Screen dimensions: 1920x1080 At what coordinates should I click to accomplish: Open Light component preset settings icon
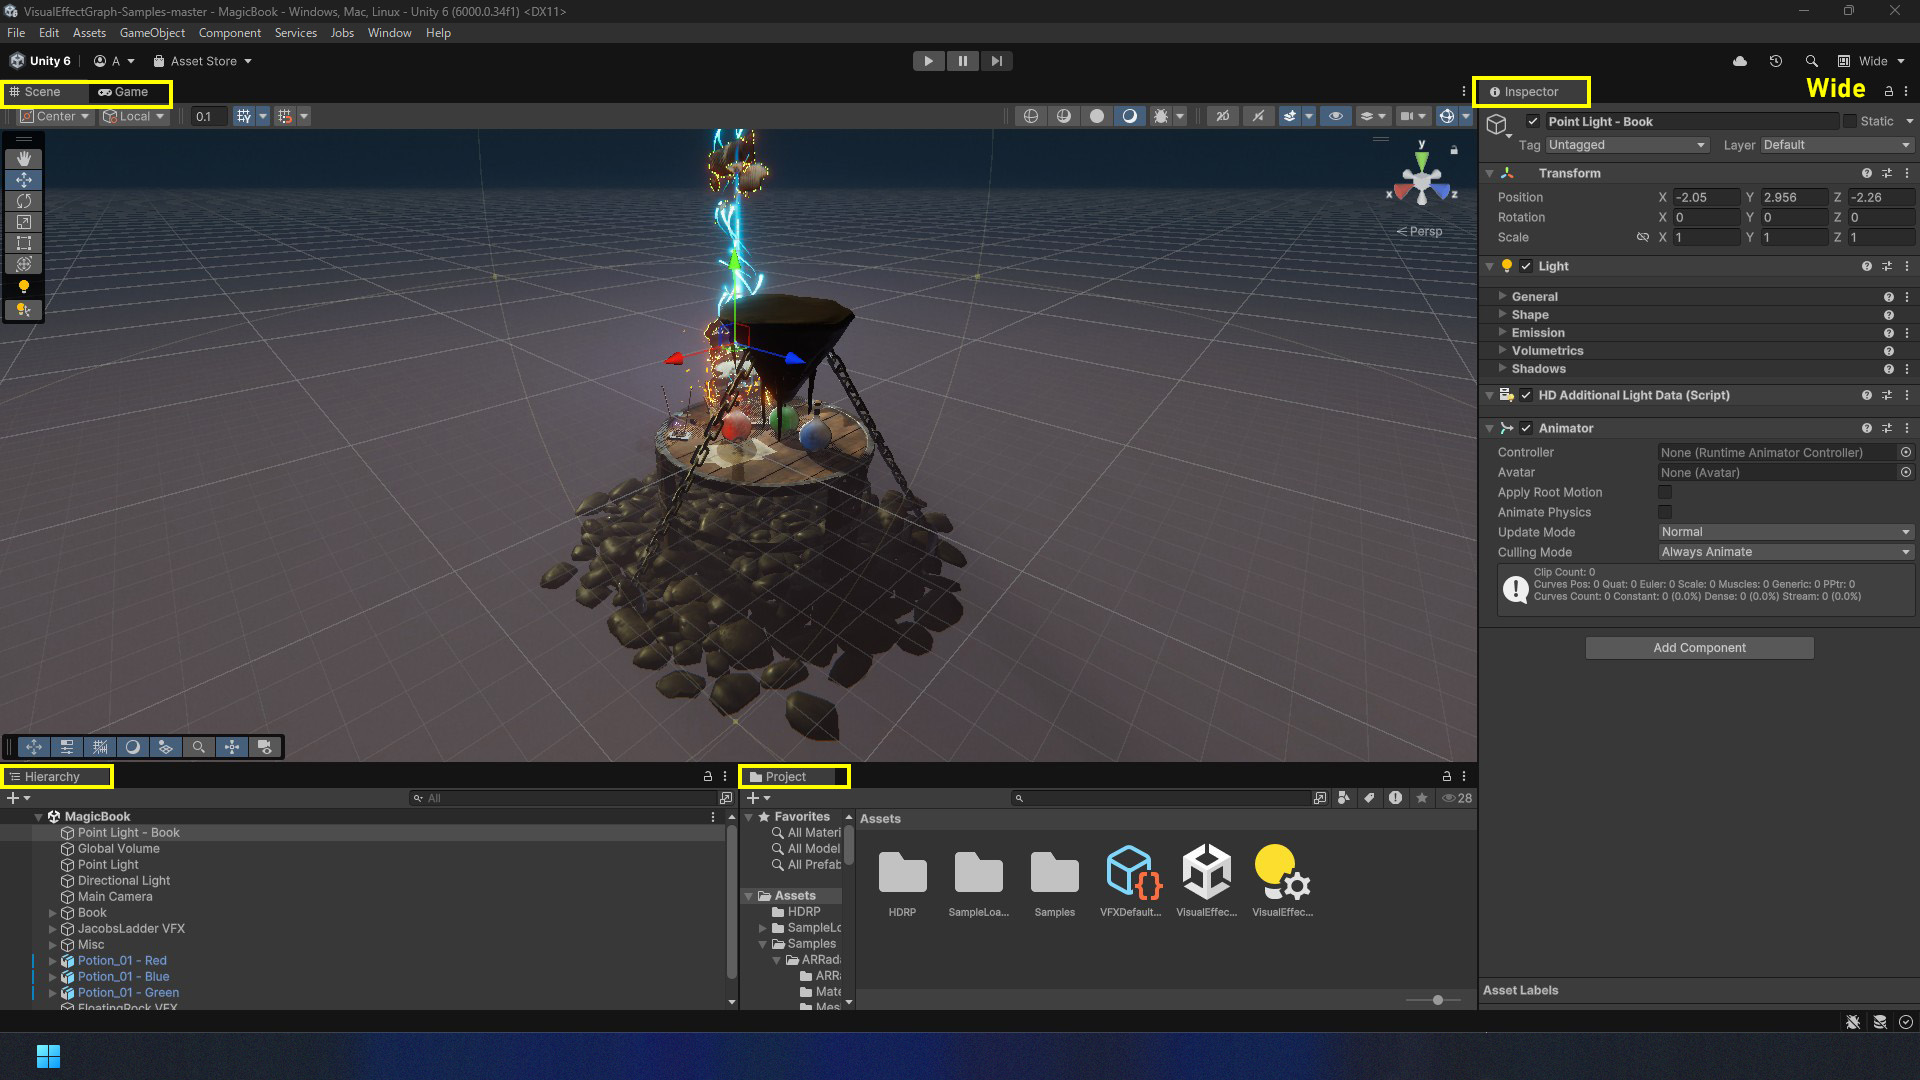[x=1887, y=266]
